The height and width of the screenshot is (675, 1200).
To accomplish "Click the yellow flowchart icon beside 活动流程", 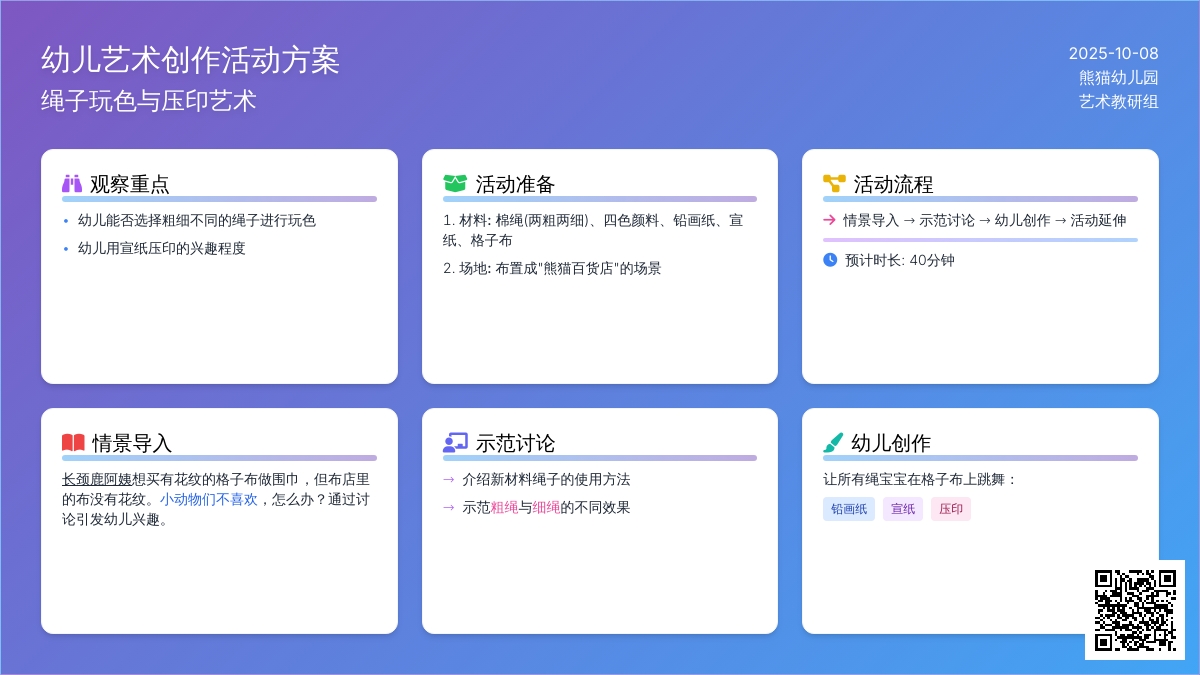I will (834, 184).
